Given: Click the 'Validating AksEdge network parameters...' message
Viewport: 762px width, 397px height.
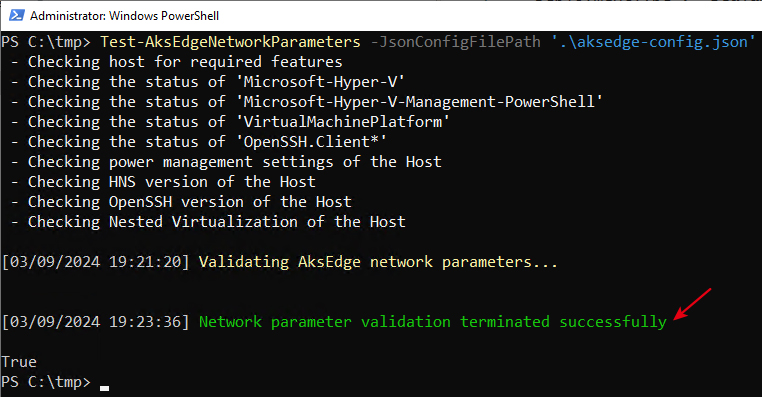Looking at the screenshot, I should click(x=378, y=262).
